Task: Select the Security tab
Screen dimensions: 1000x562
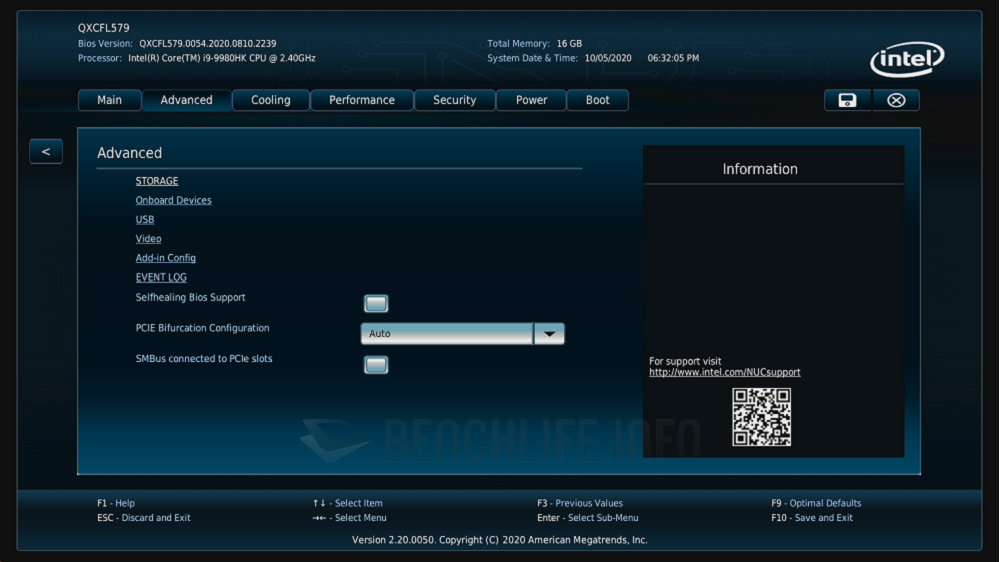Action: point(454,100)
